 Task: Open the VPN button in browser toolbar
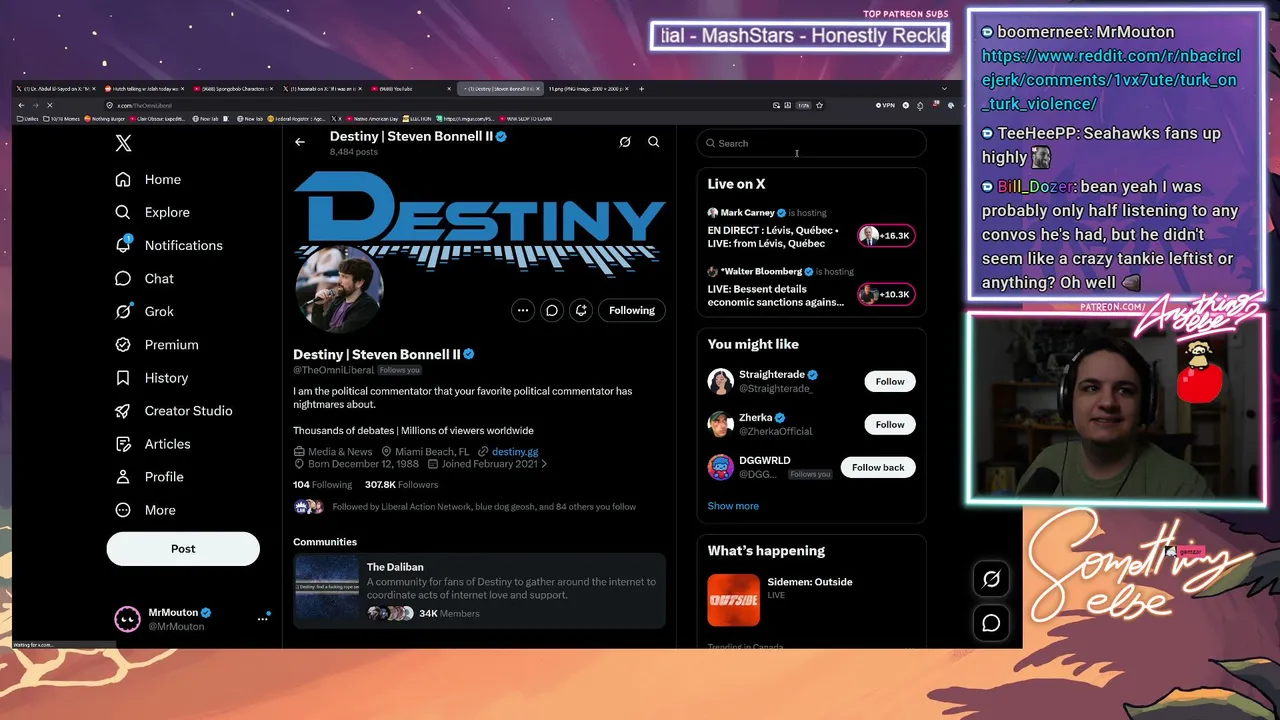tap(885, 105)
